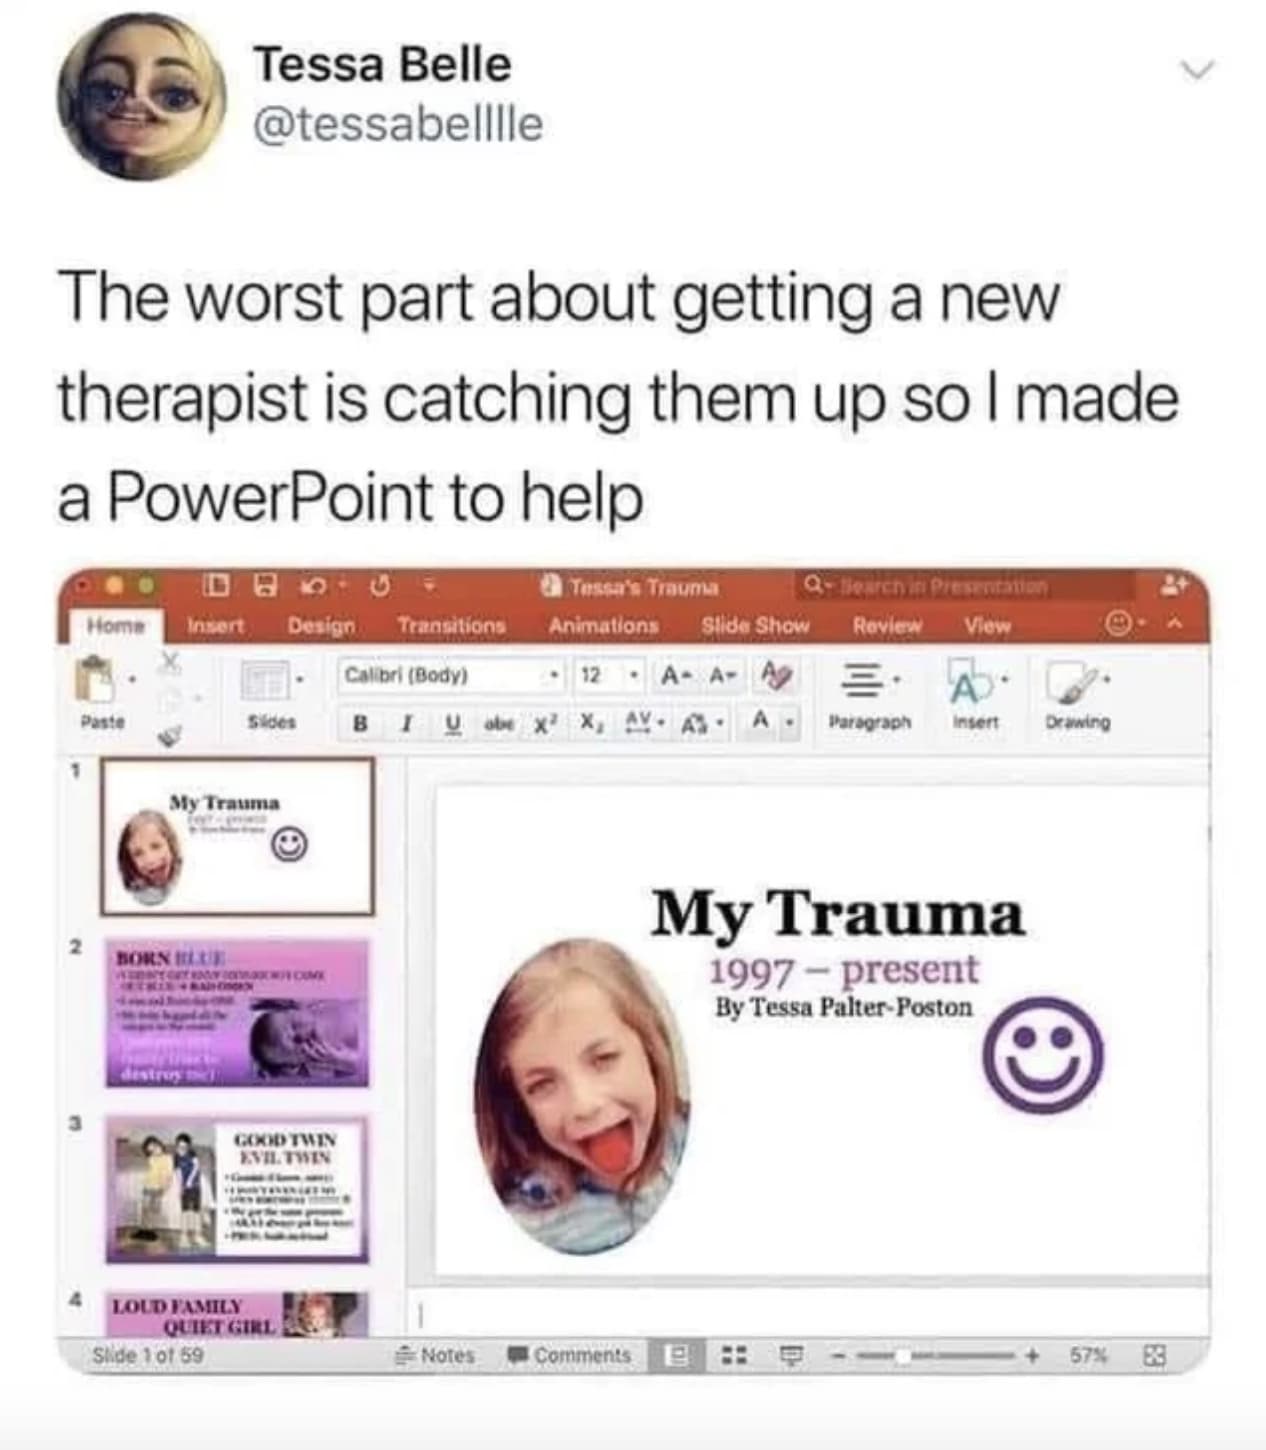Screen dimensions: 1266x1450
Task: Switch to slide sorter grid view icon
Action: click(735, 1356)
